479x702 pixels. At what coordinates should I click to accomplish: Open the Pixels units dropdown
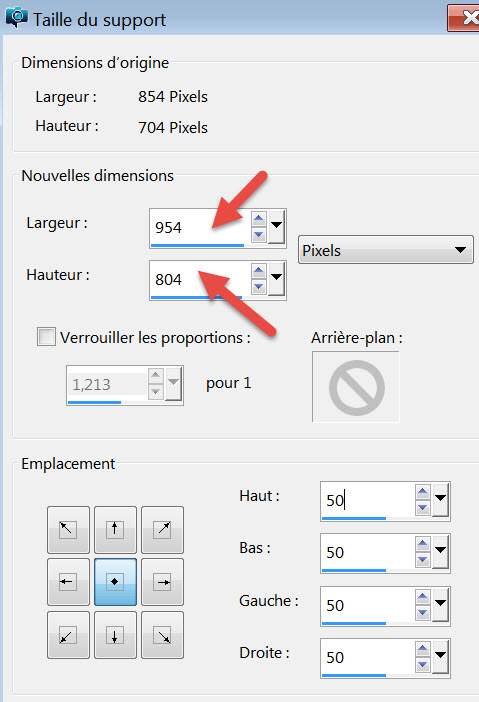385,250
